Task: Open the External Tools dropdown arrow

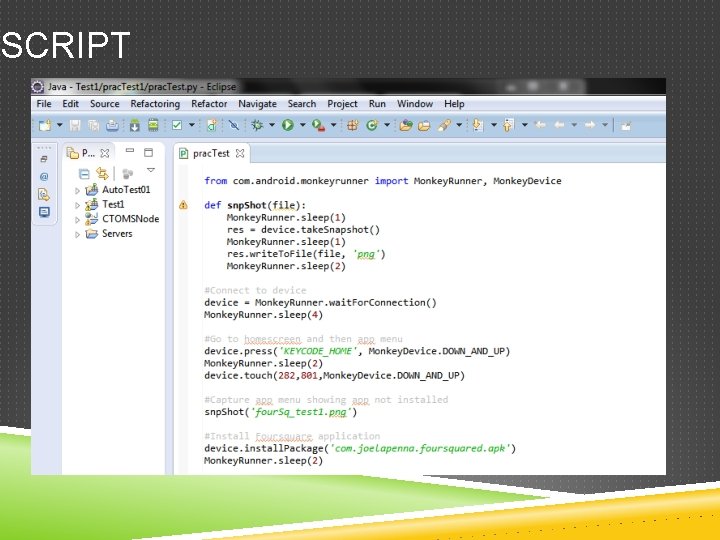Action: click(334, 125)
